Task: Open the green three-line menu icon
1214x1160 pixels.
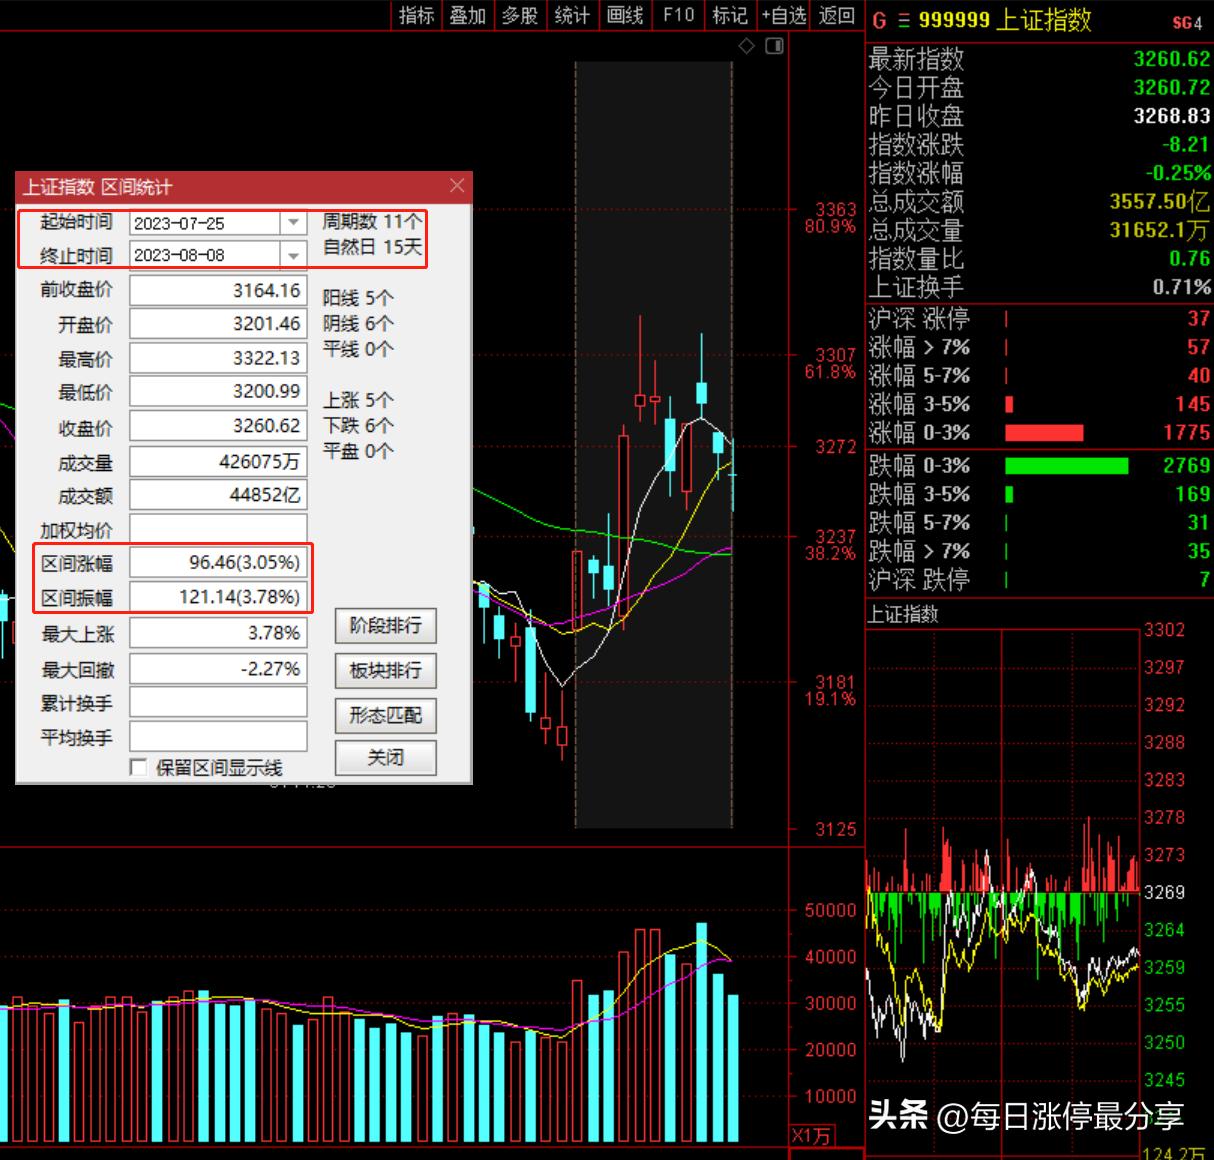Action: (x=904, y=20)
